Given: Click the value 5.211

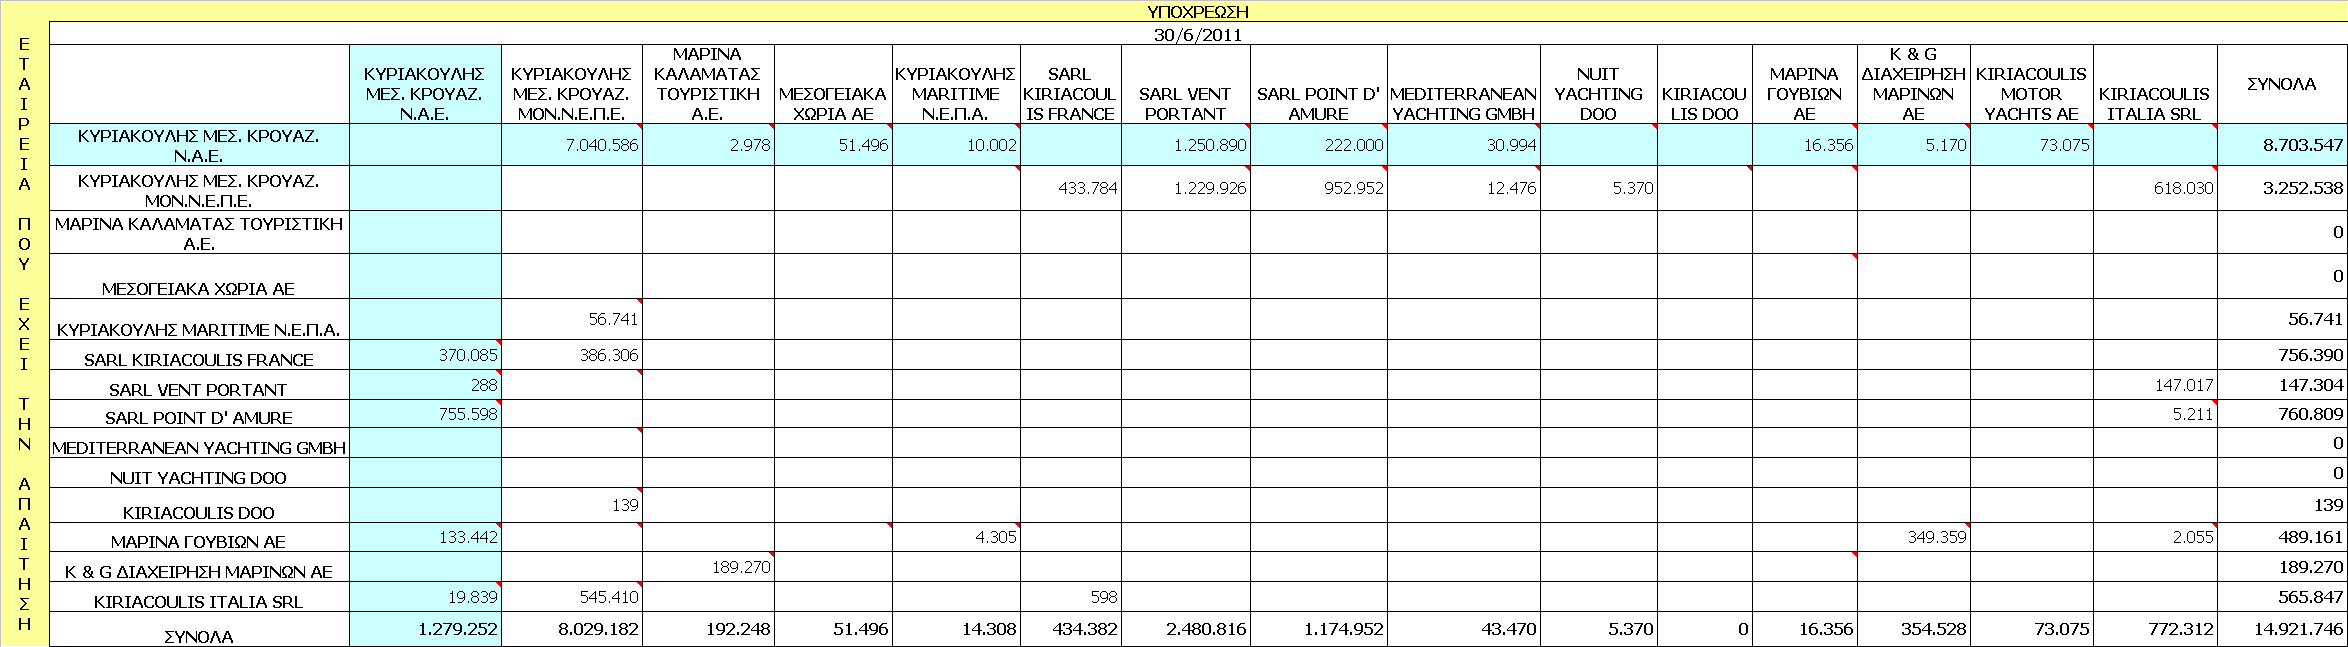Looking at the screenshot, I should [2155, 414].
